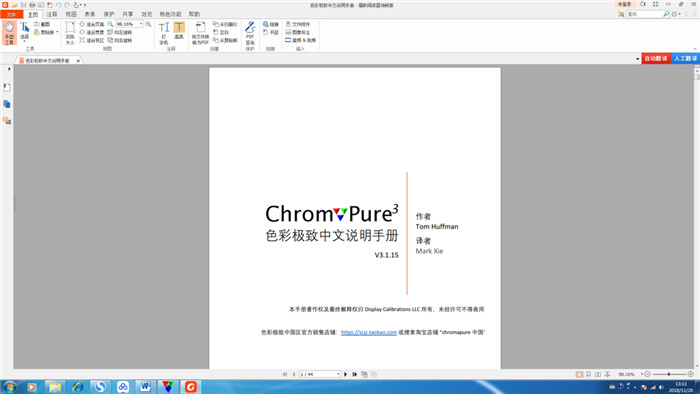Insert a File Attachment (文件附件)
The image size is (700, 394).
pyautogui.click(x=298, y=24)
